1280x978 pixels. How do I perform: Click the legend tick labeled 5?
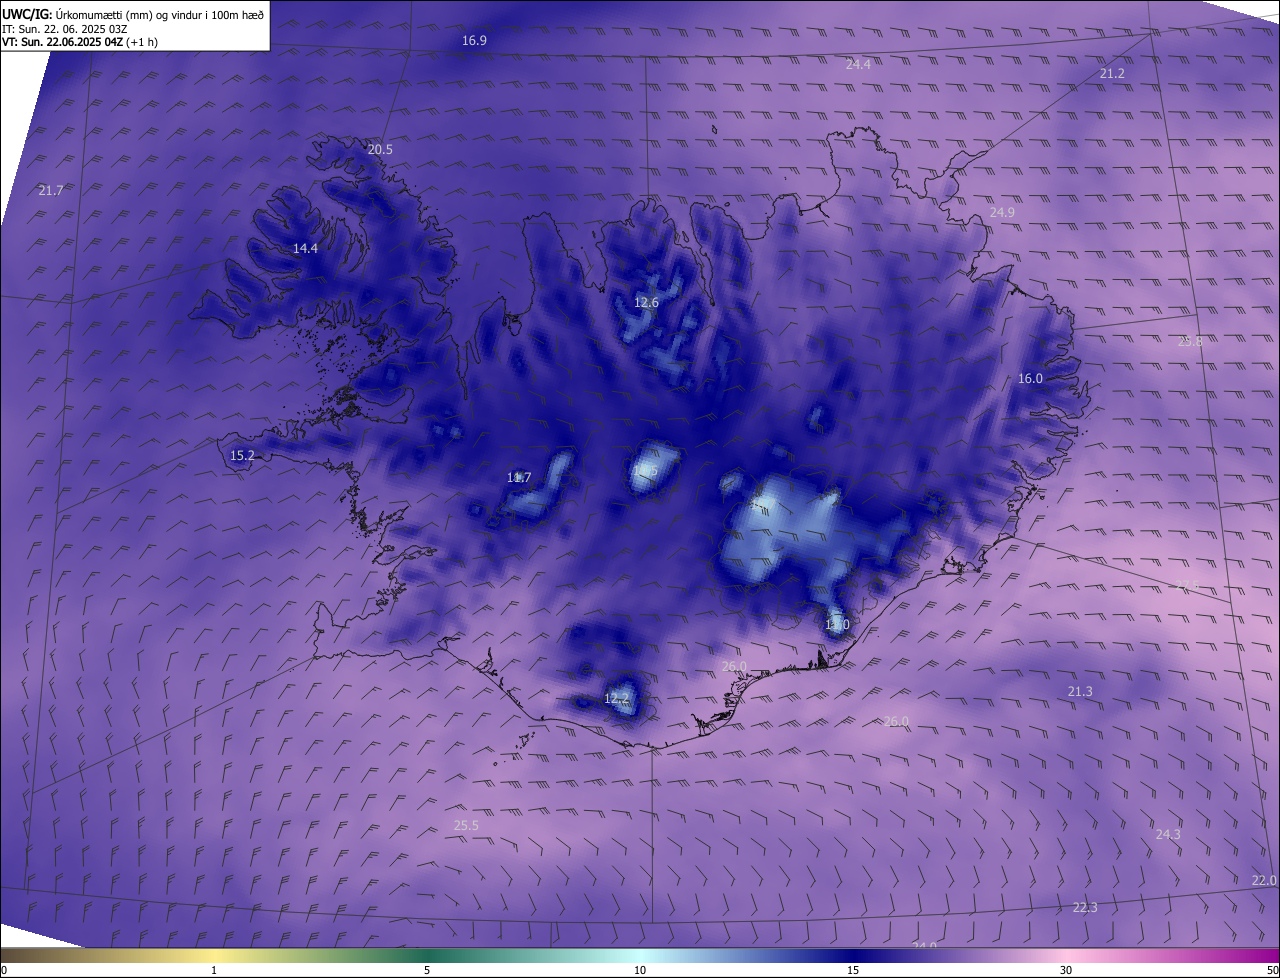[427, 971]
